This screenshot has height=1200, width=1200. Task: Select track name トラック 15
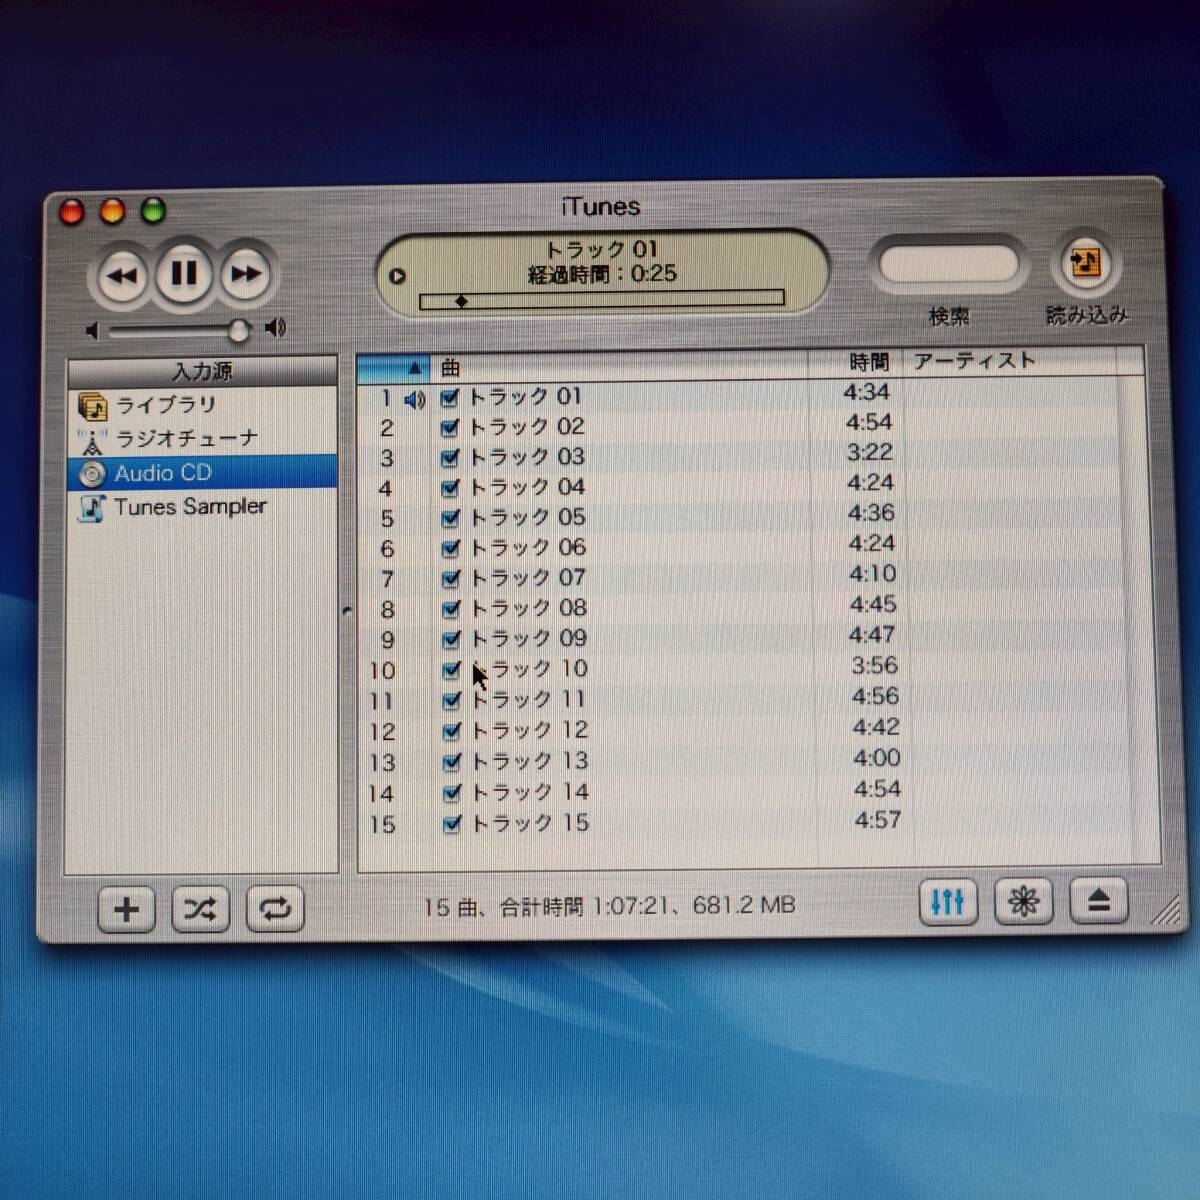pyautogui.click(x=530, y=823)
